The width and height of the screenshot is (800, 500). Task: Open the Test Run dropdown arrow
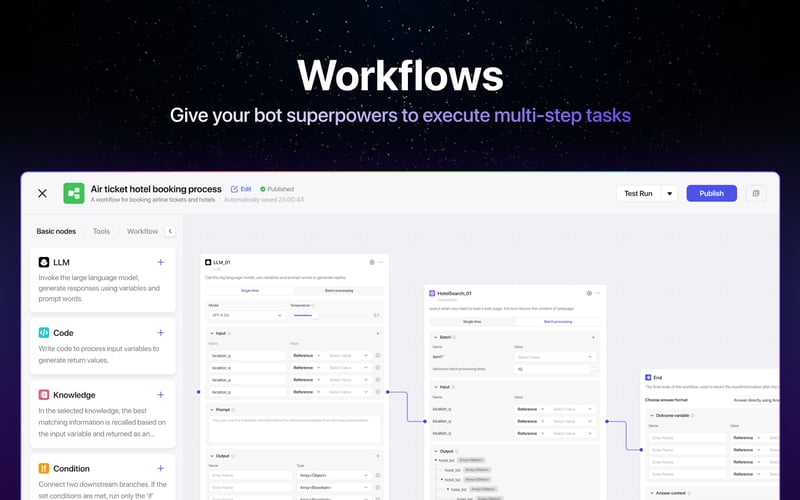[669, 193]
